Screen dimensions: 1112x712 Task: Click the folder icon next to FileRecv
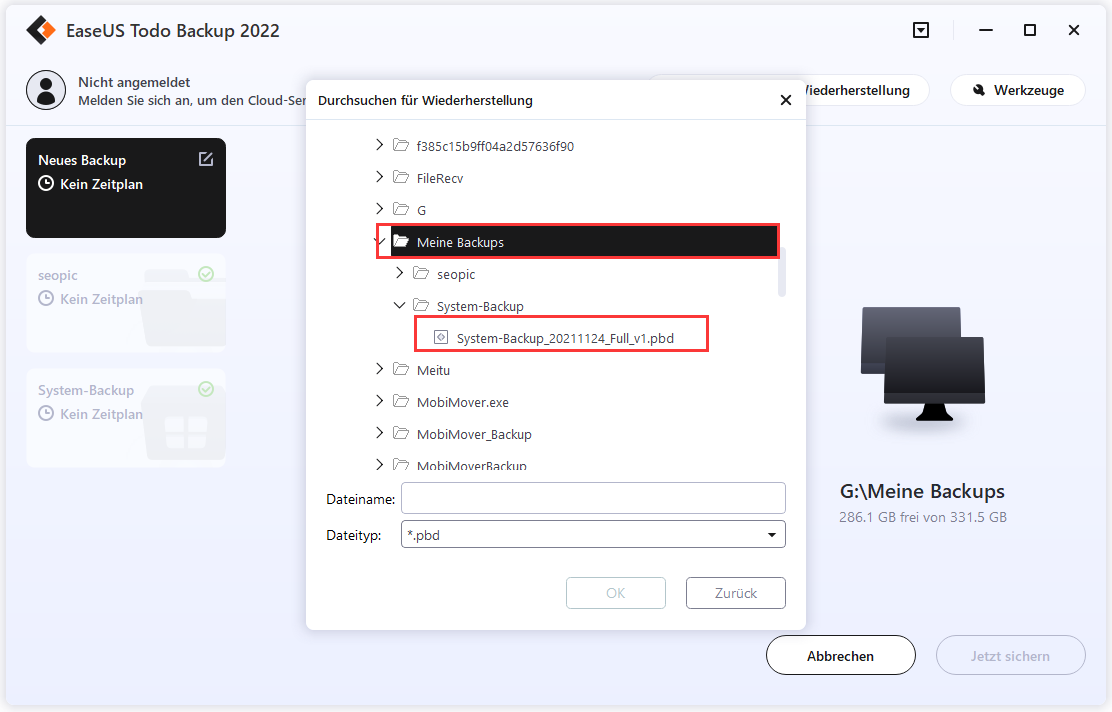[x=401, y=177]
